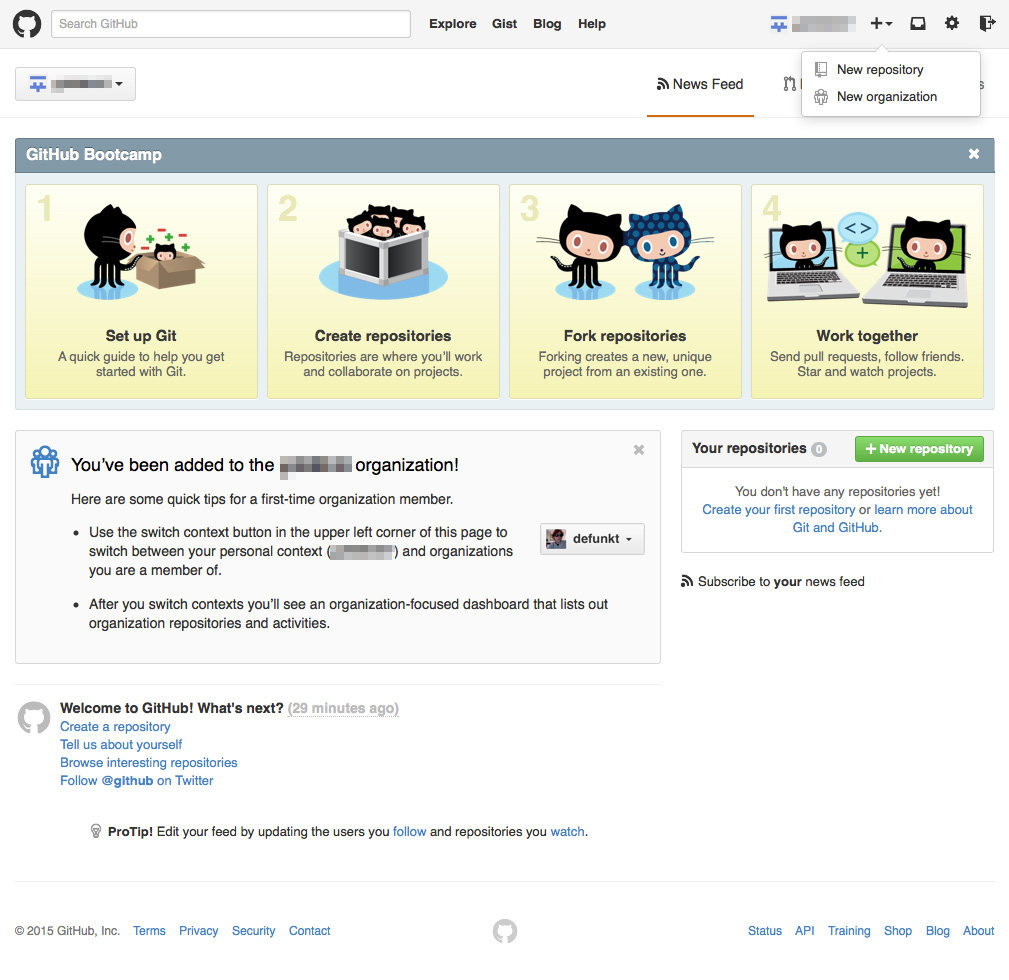Click in the Search GitHub field
The image size is (1009, 980).
click(x=231, y=24)
